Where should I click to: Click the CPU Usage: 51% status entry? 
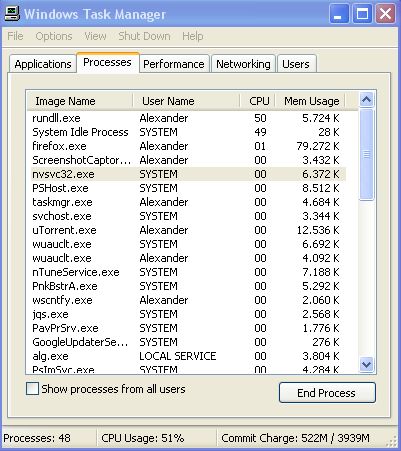[x=143, y=438]
